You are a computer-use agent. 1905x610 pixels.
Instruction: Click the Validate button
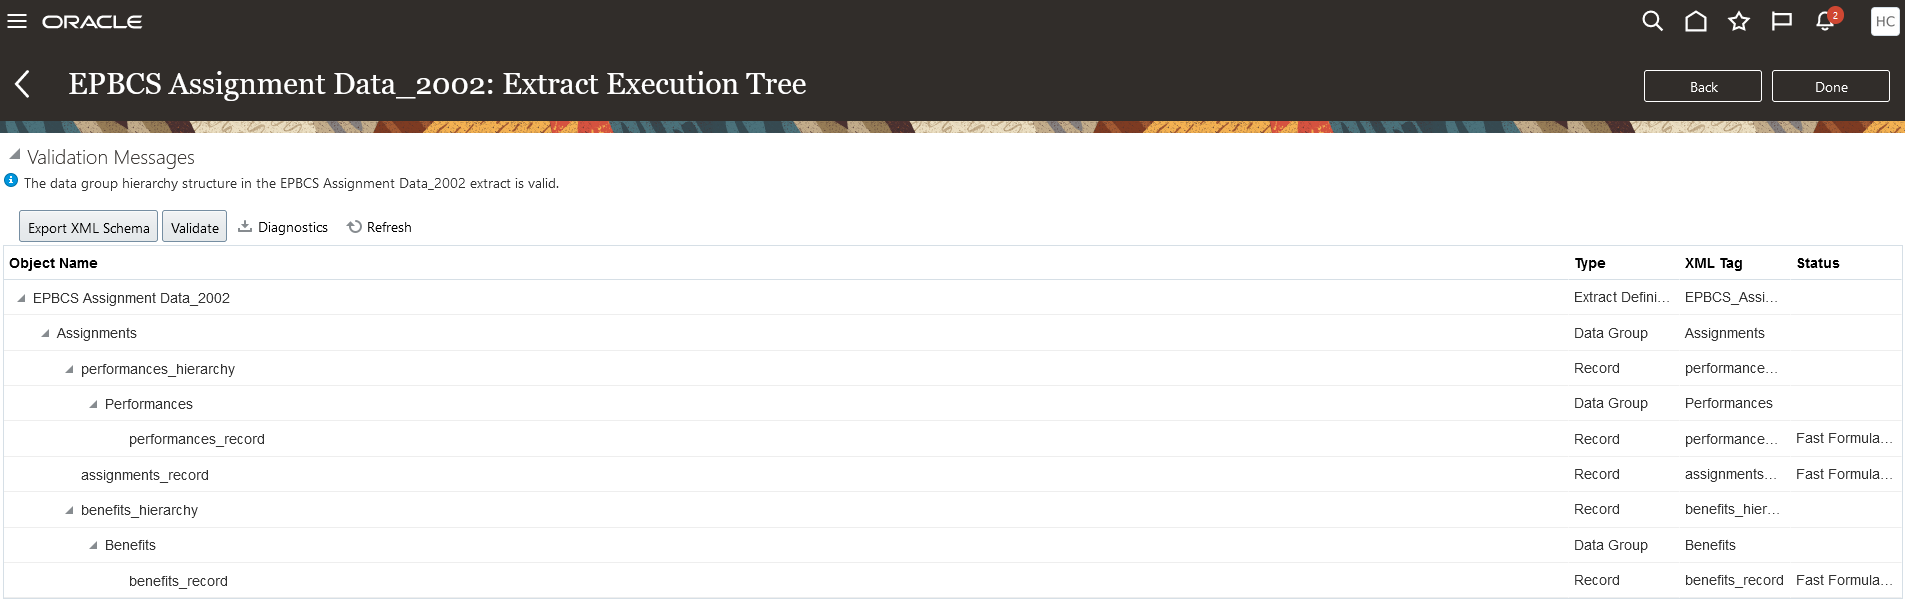194,226
